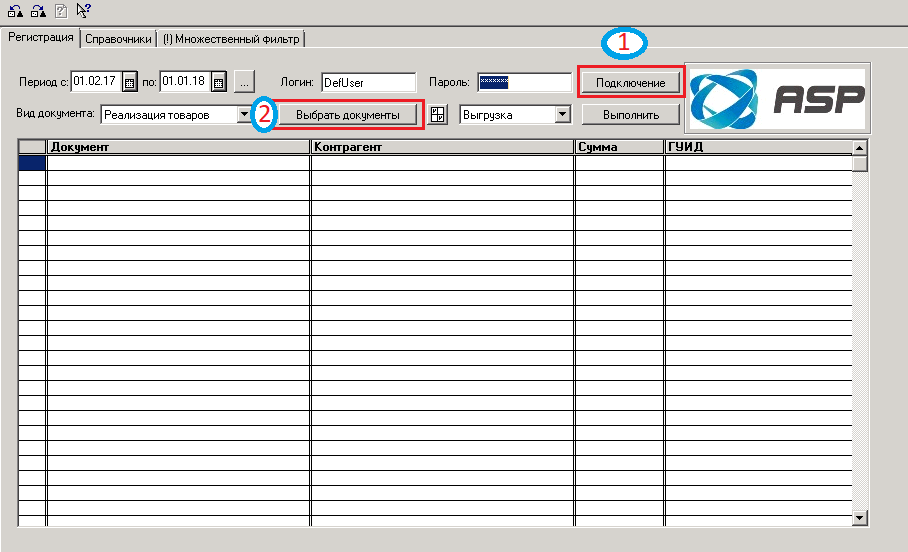The image size is (908, 552).
Task: Activate the context help cursor icon
Action: pos(83,10)
